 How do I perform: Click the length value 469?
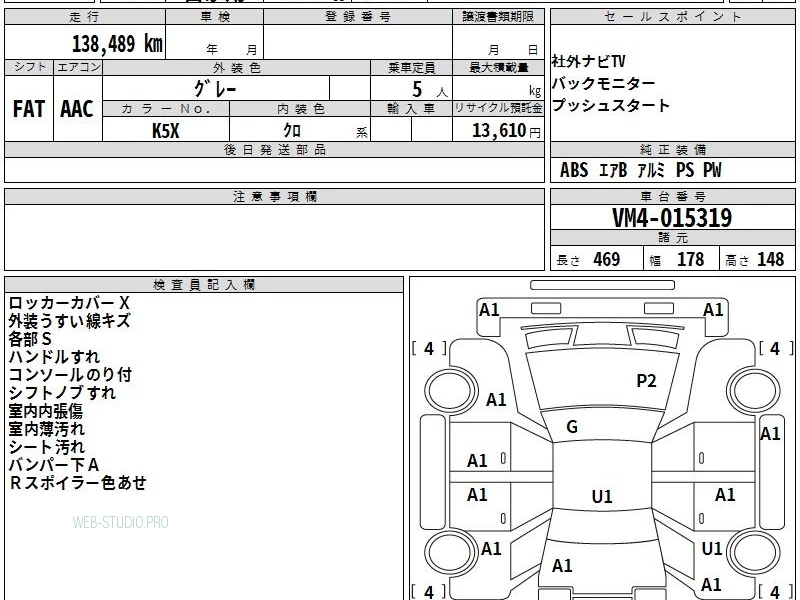click(607, 260)
